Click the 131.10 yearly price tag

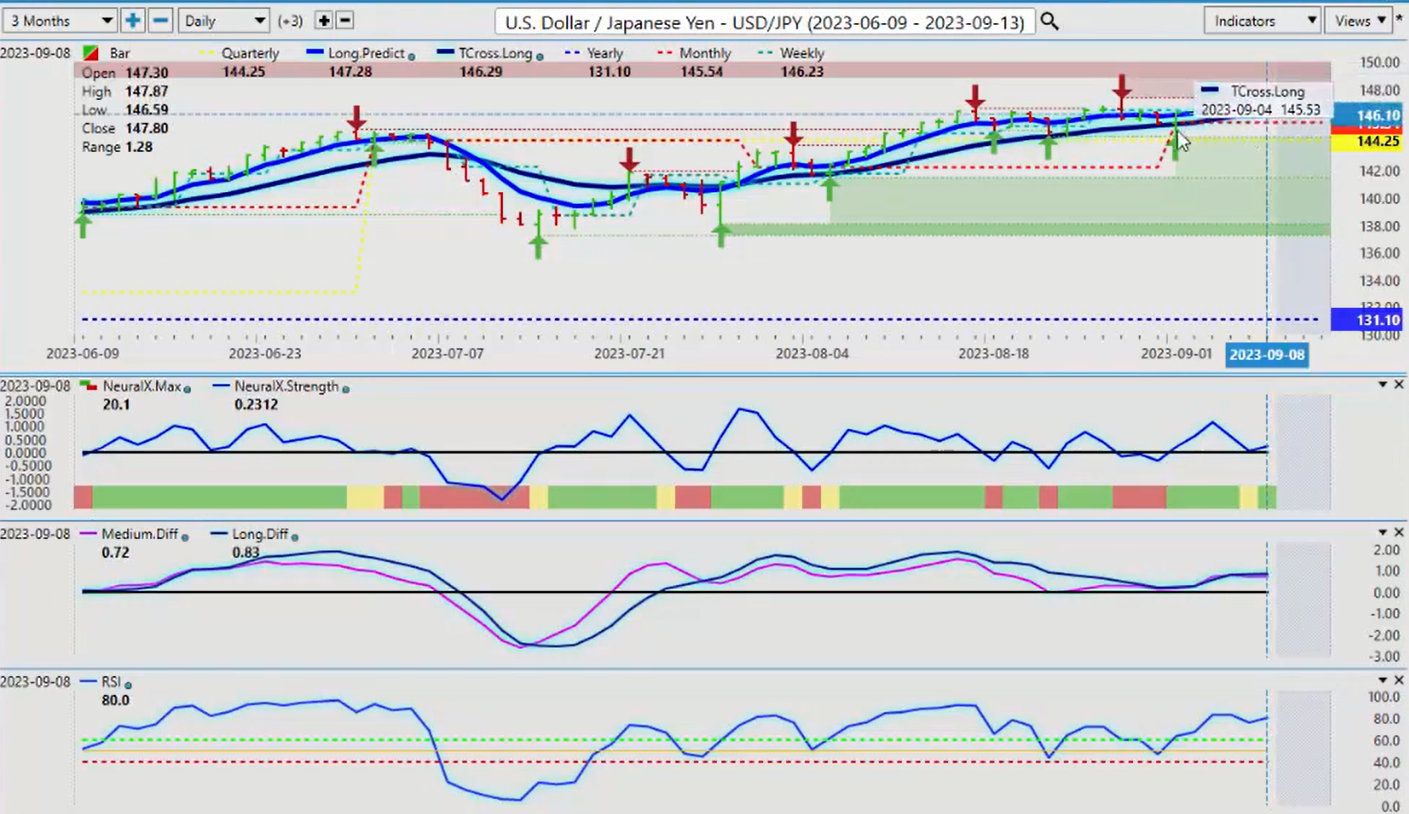(1369, 320)
